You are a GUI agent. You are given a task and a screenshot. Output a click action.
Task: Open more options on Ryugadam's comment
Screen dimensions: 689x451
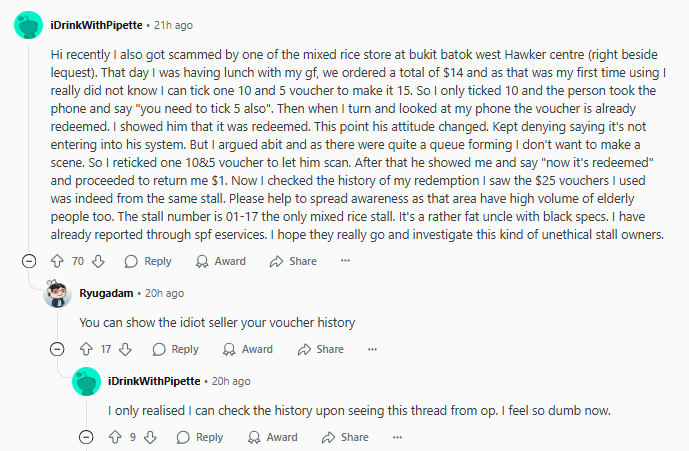[373, 349]
